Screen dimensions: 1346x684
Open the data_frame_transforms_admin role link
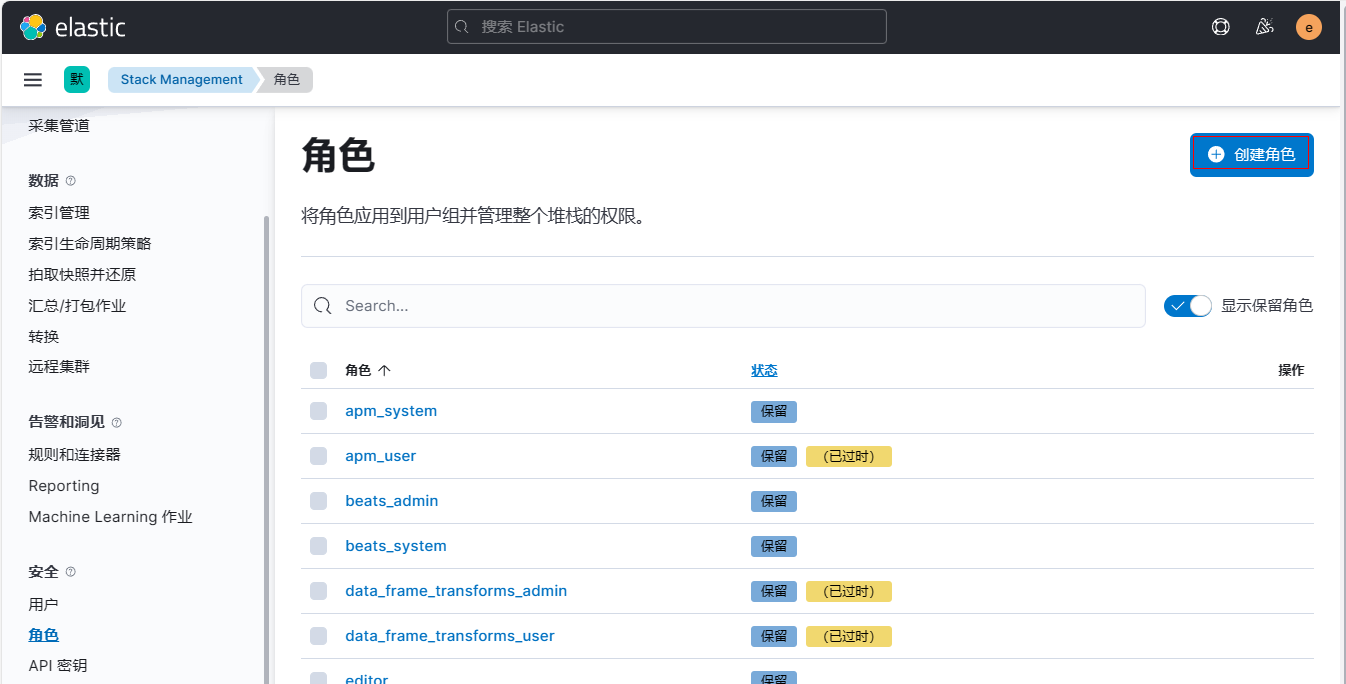pos(456,591)
